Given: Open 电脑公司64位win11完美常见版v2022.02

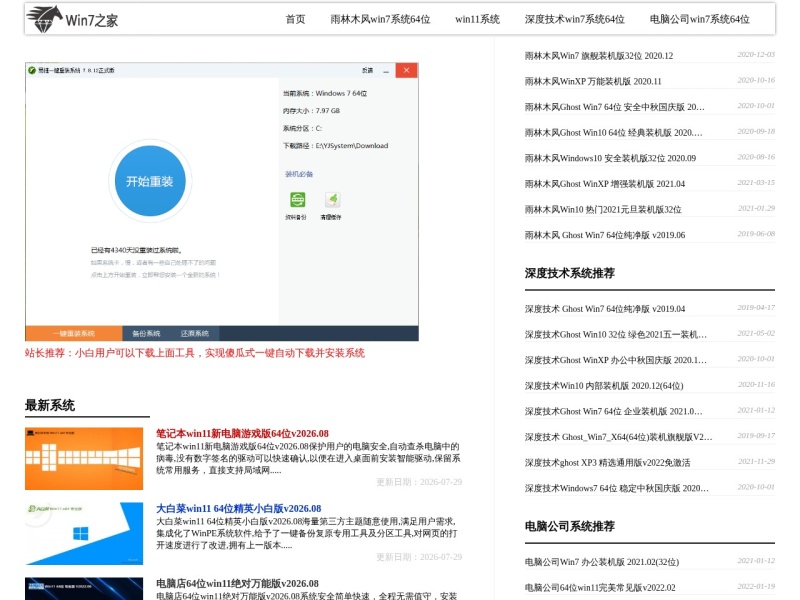Looking at the screenshot, I should coord(600,588).
